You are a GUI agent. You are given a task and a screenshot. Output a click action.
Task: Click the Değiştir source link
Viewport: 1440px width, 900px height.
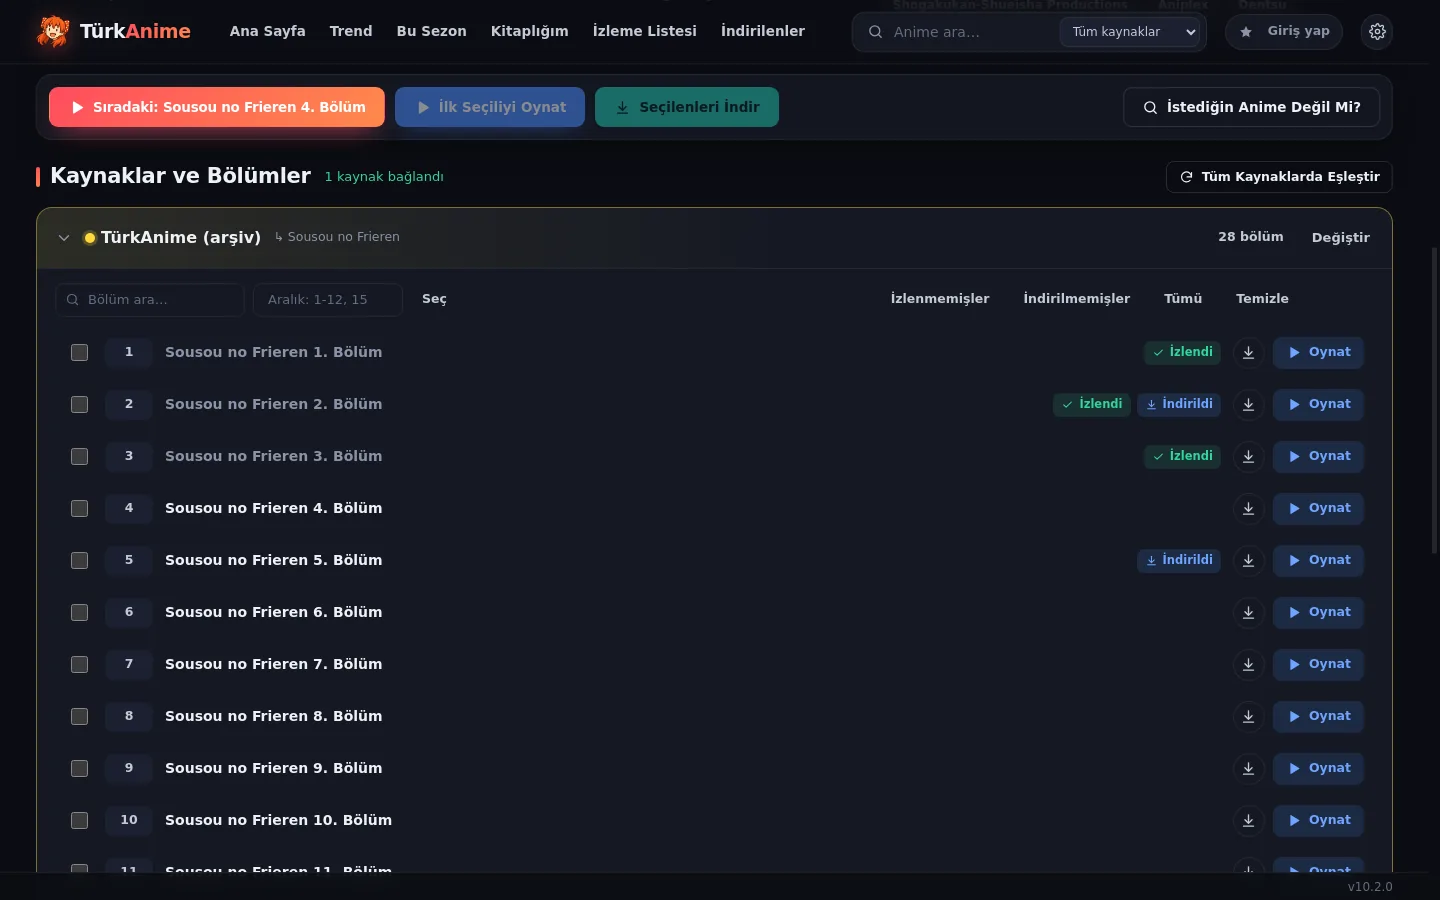1340,238
